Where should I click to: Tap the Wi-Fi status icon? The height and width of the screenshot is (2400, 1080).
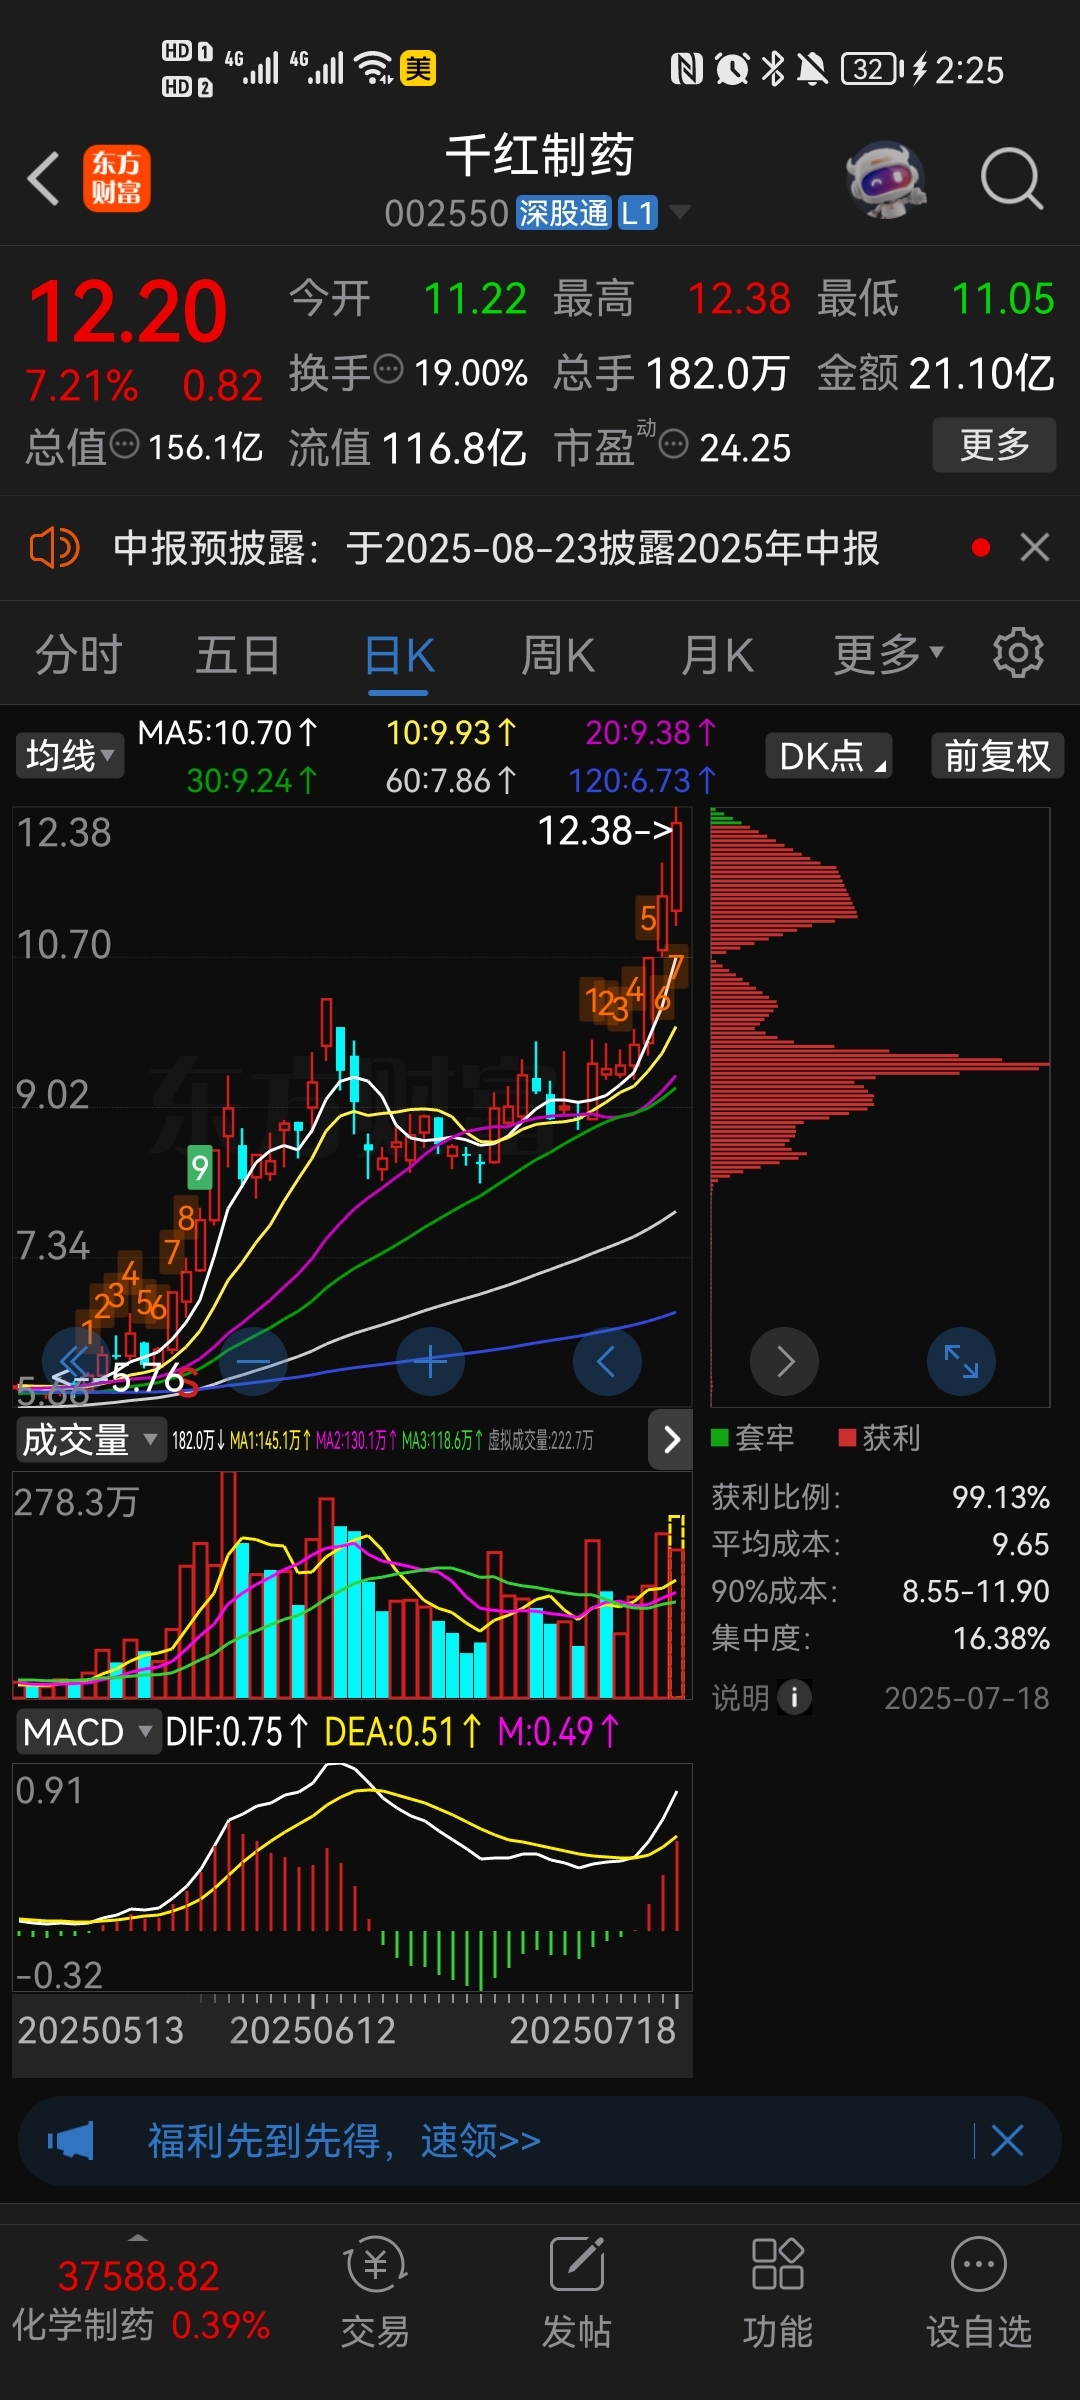pos(375,68)
